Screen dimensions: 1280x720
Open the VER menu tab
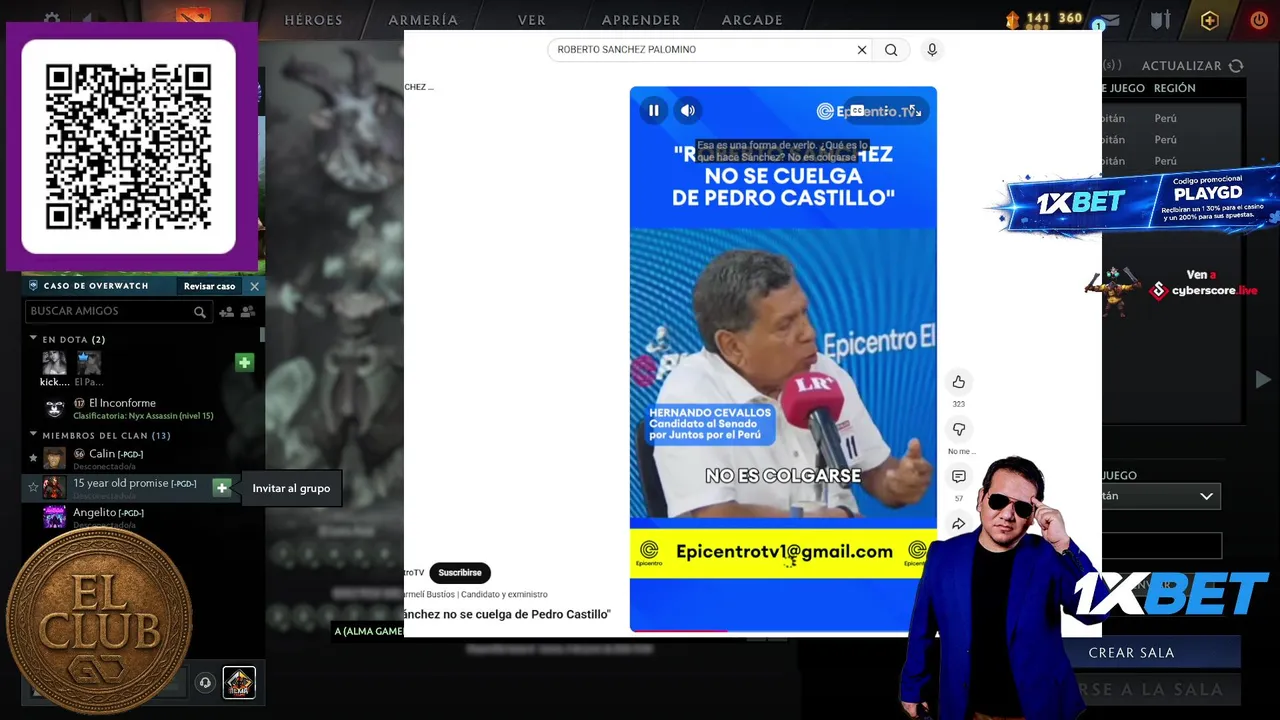pyautogui.click(x=532, y=20)
